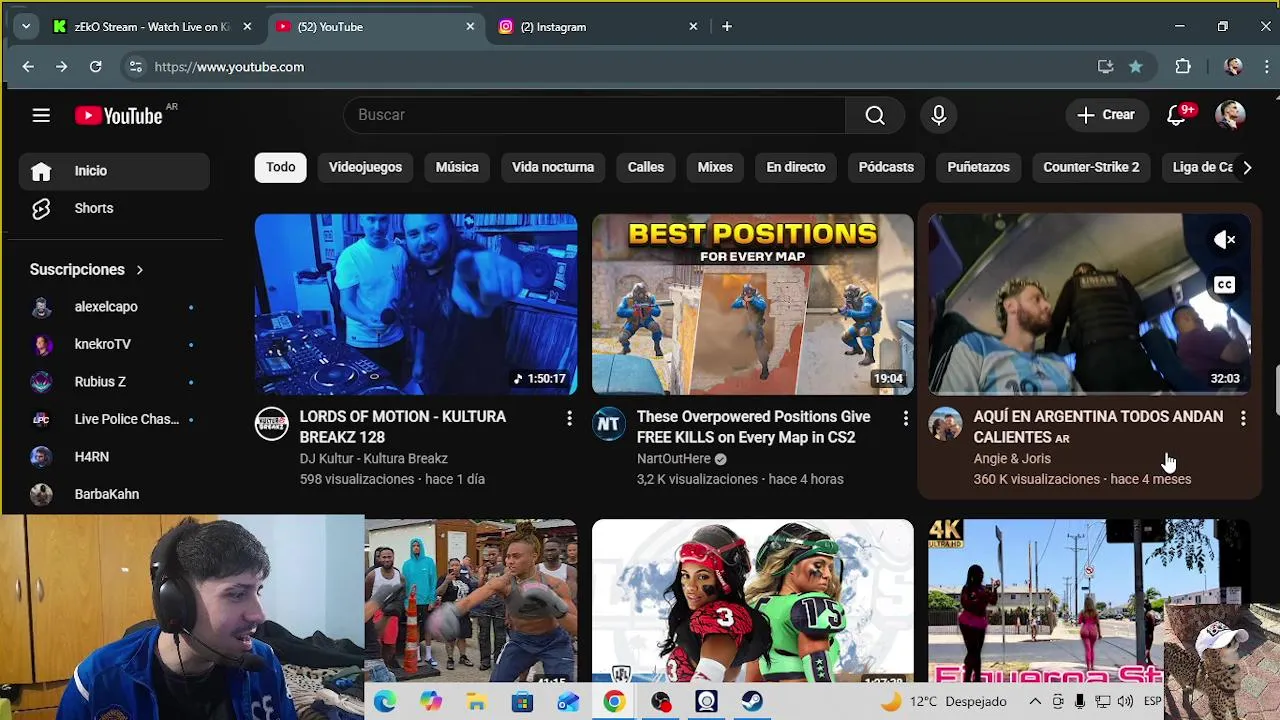Unmute the Argentina video preview
The width and height of the screenshot is (1280, 720).
[x=1225, y=240]
